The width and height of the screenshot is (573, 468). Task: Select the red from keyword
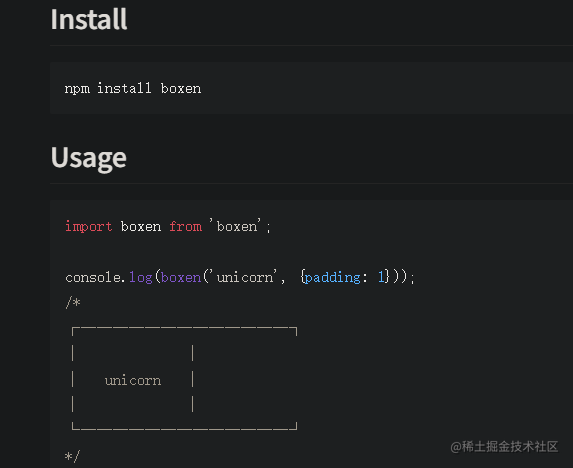tap(185, 227)
